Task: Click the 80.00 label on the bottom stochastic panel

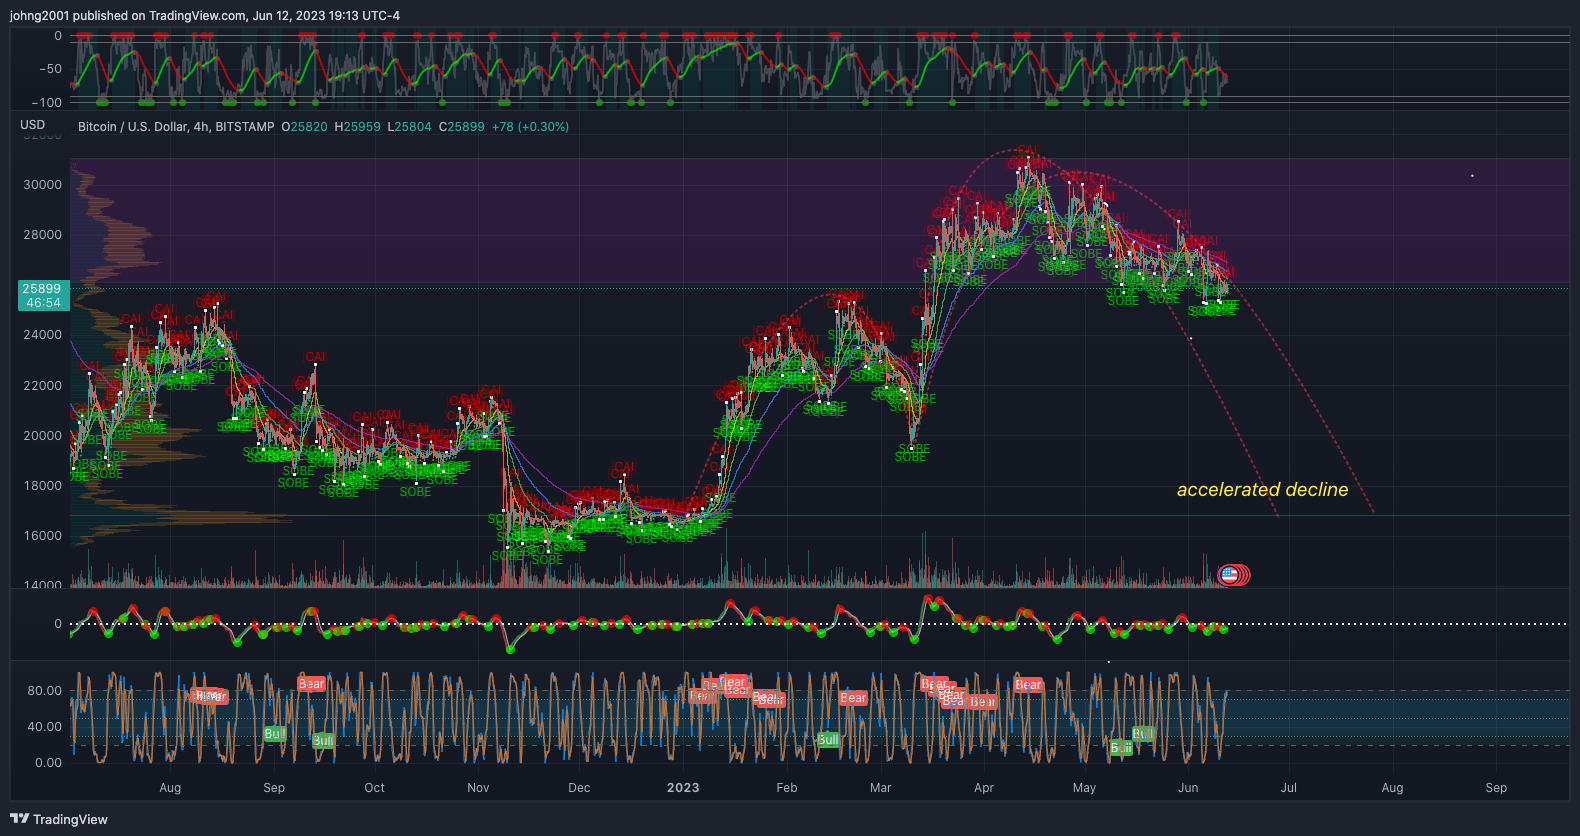Action: (45, 691)
